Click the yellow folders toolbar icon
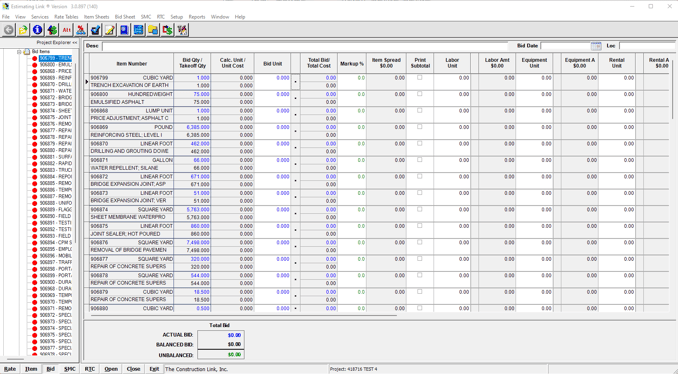This screenshot has height=374, width=678. [x=153, y=30]
